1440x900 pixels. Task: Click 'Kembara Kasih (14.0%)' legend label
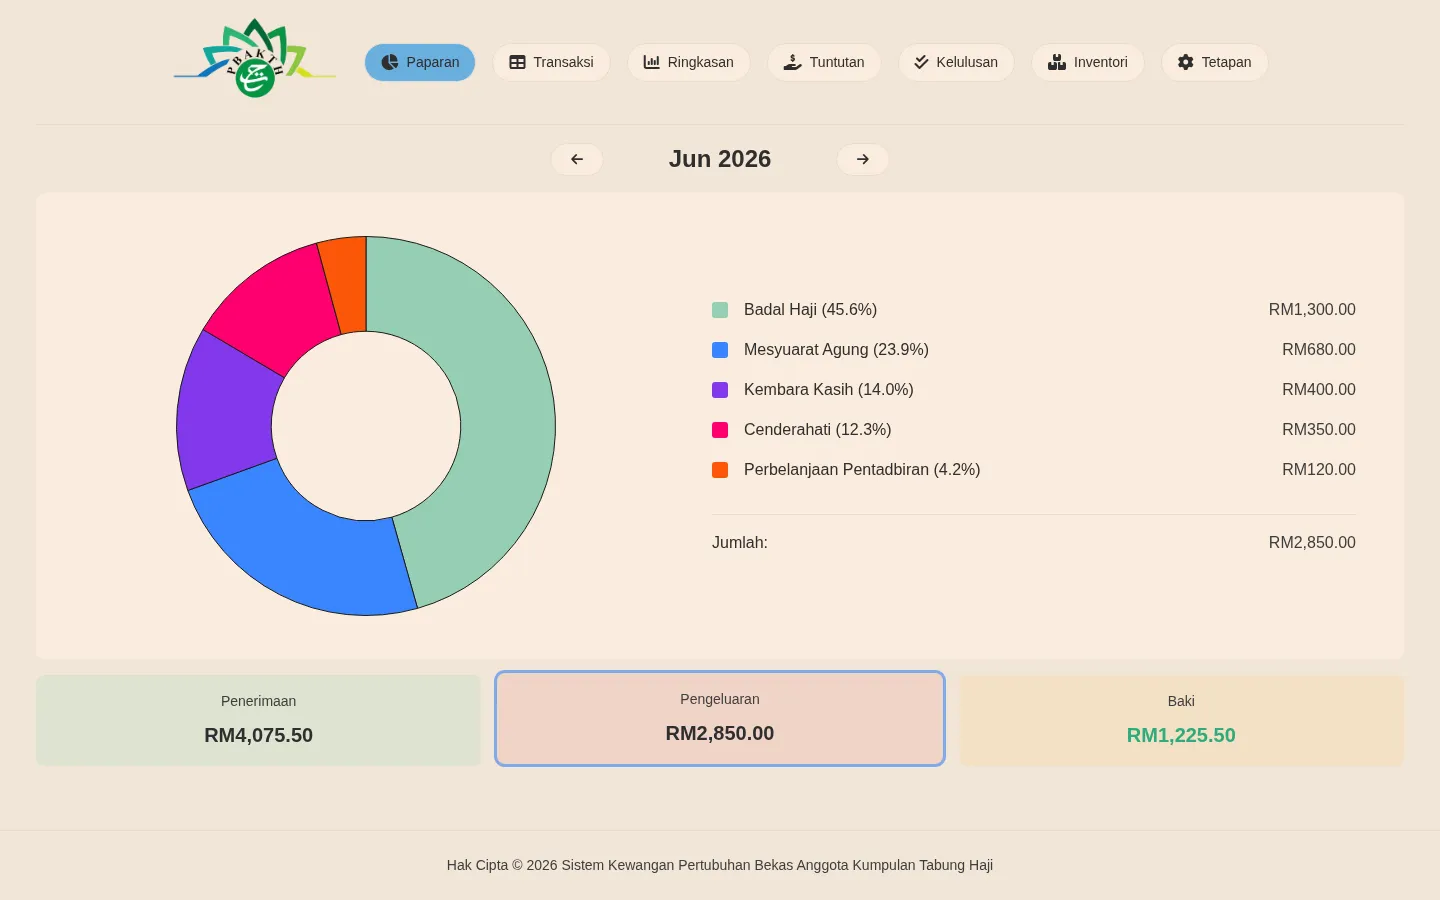click(x=829, y=390)
